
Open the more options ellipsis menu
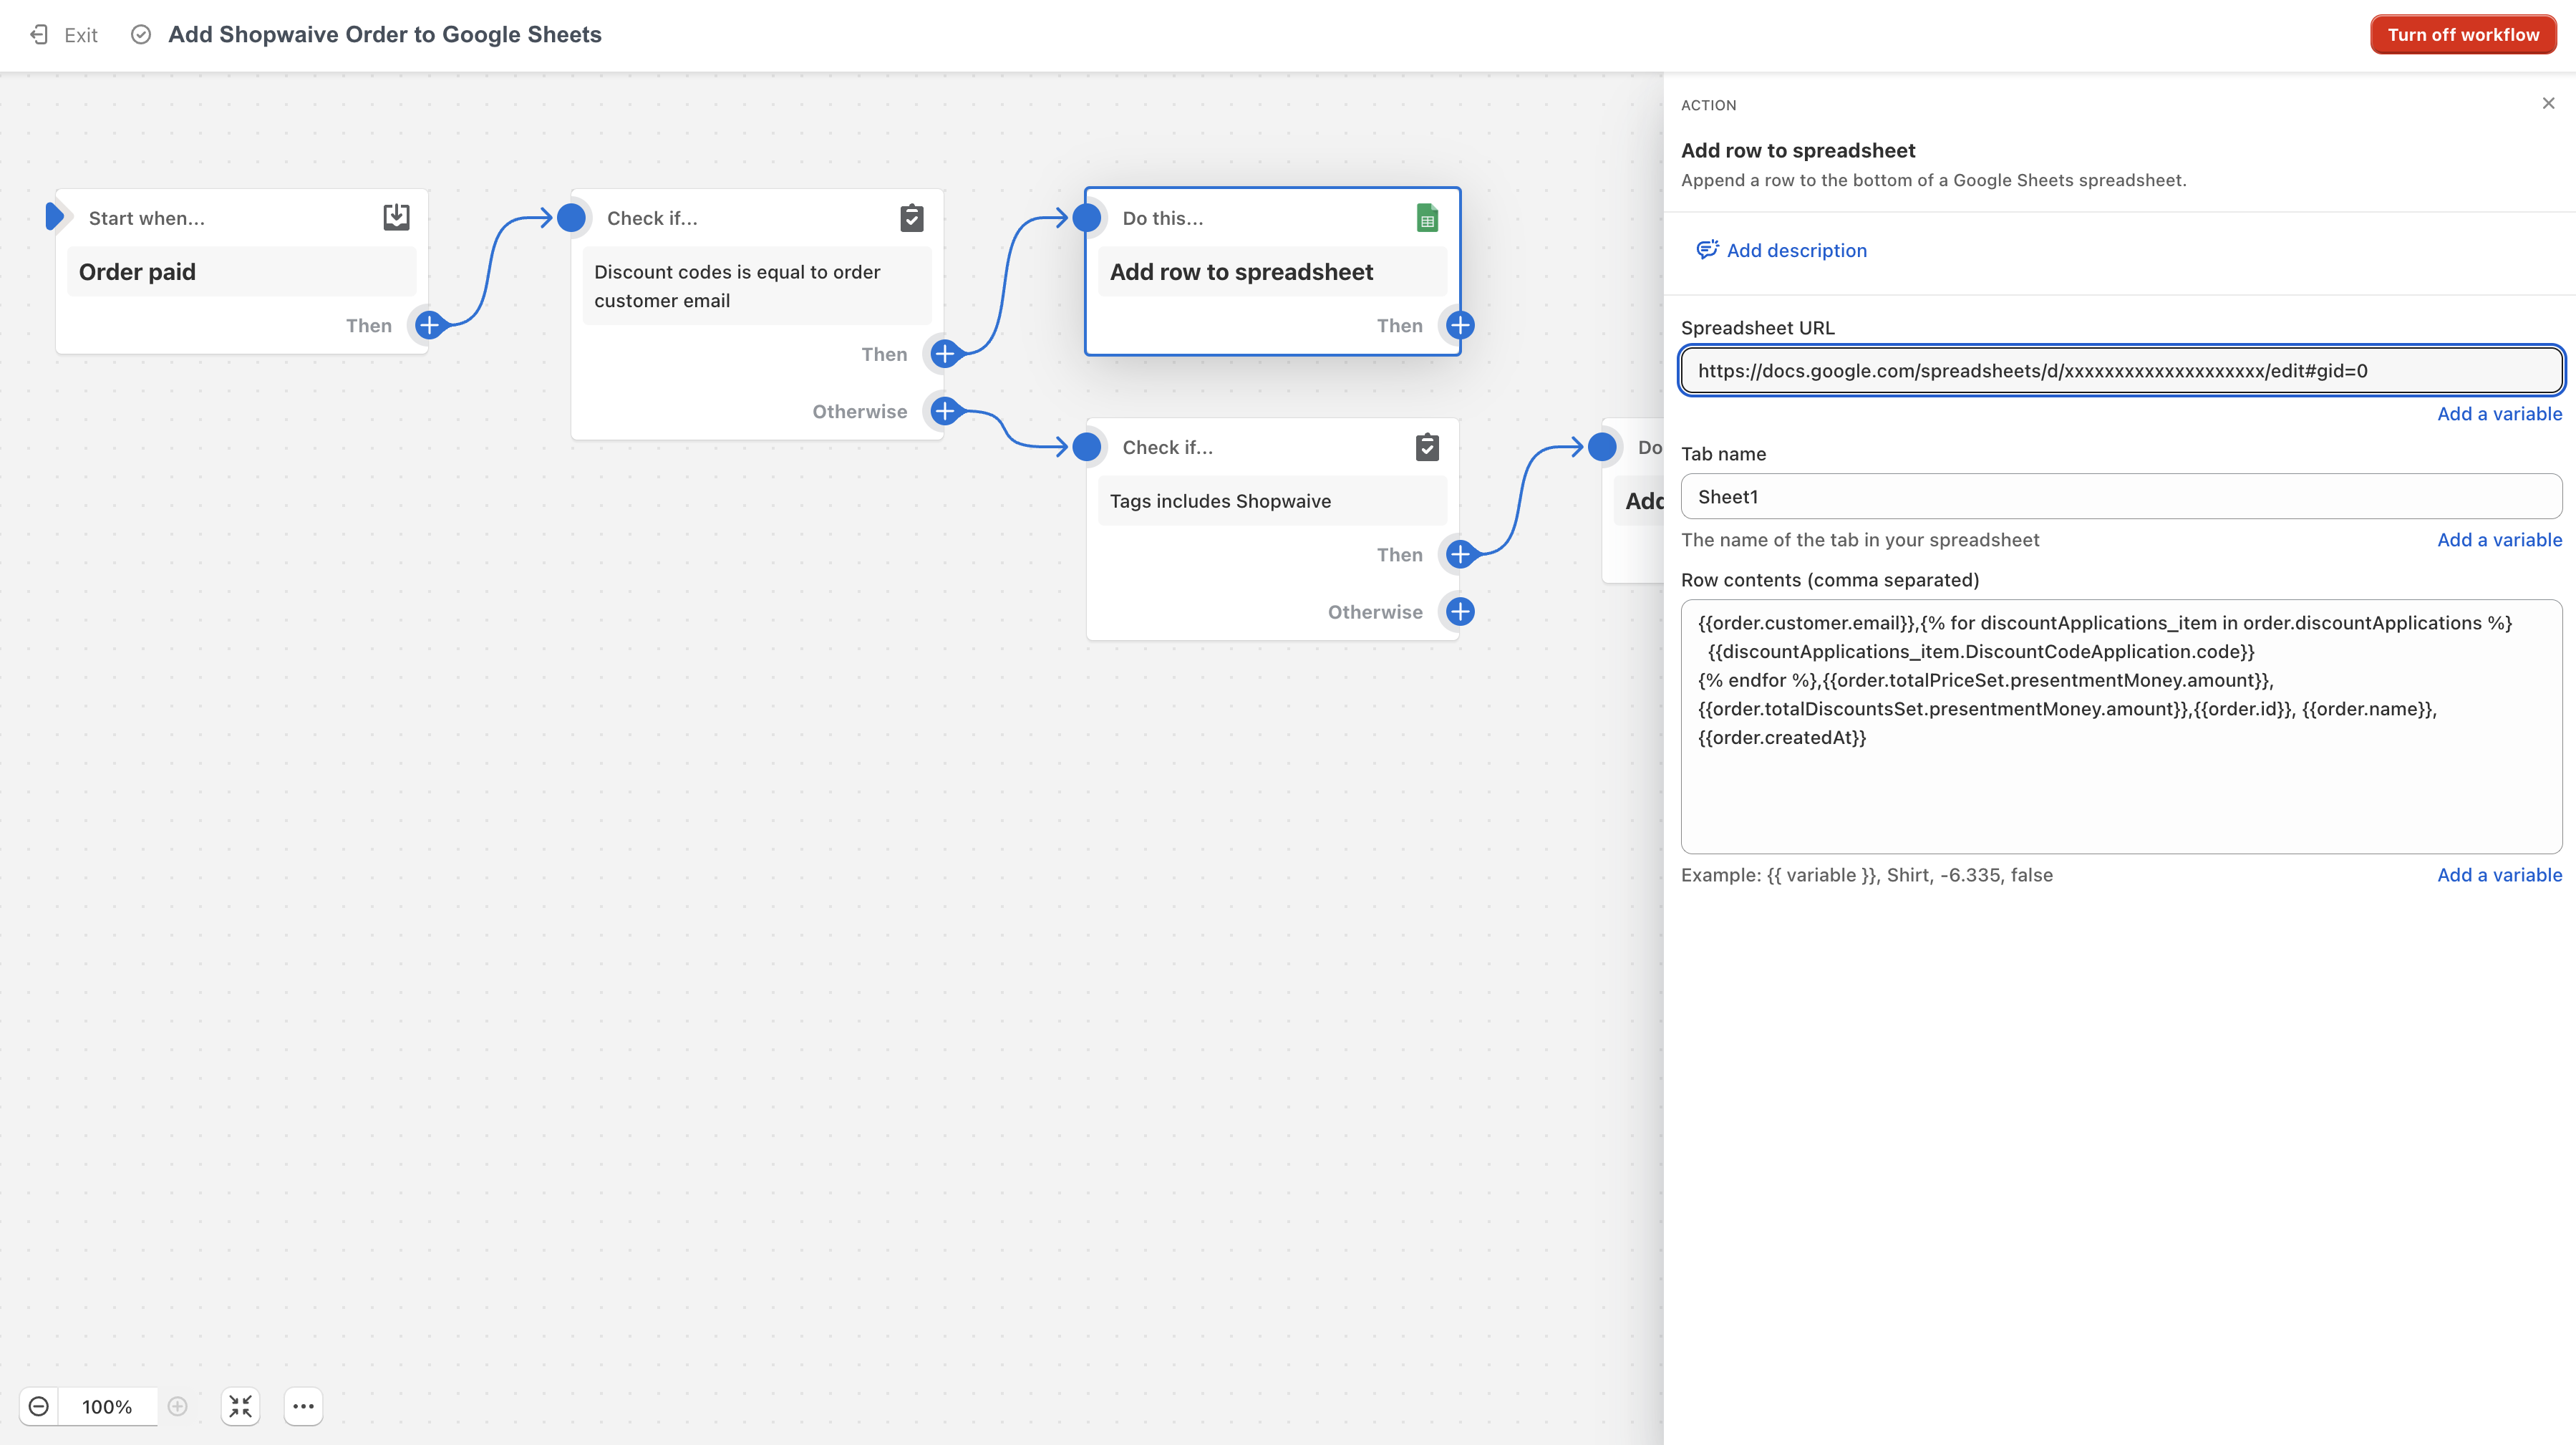coord(303,1406)
